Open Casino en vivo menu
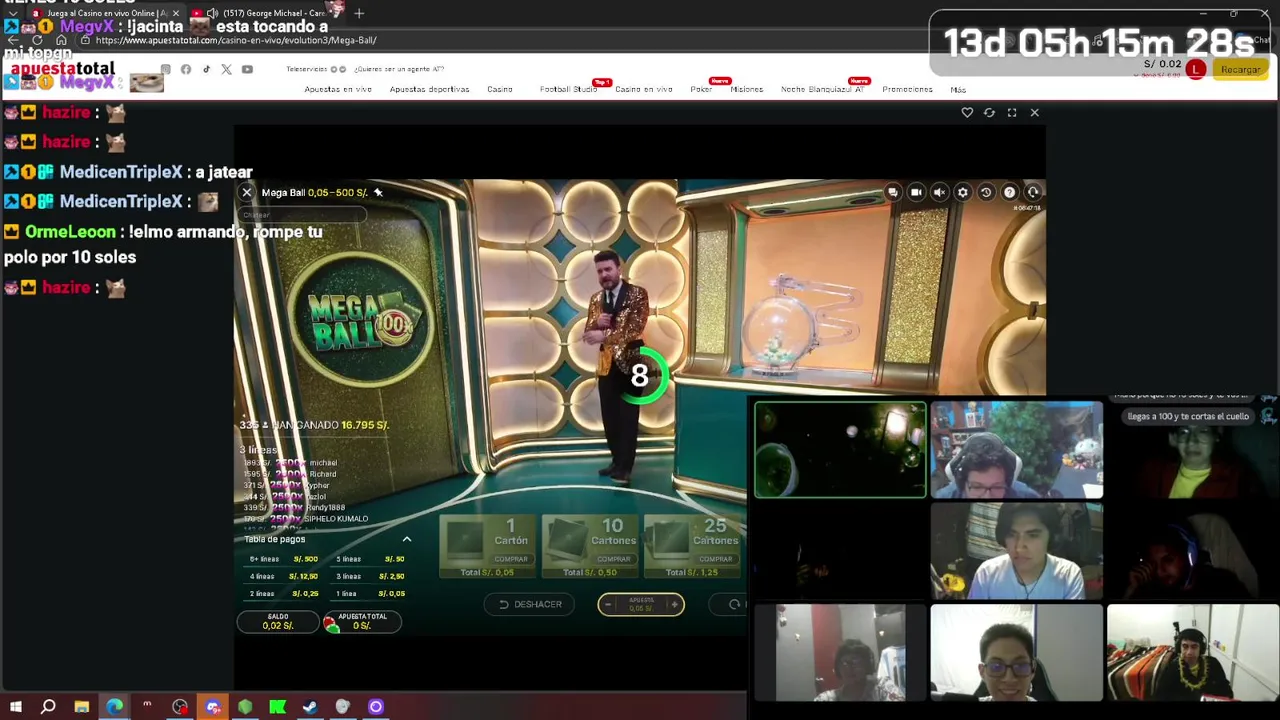 click(644, 89)
